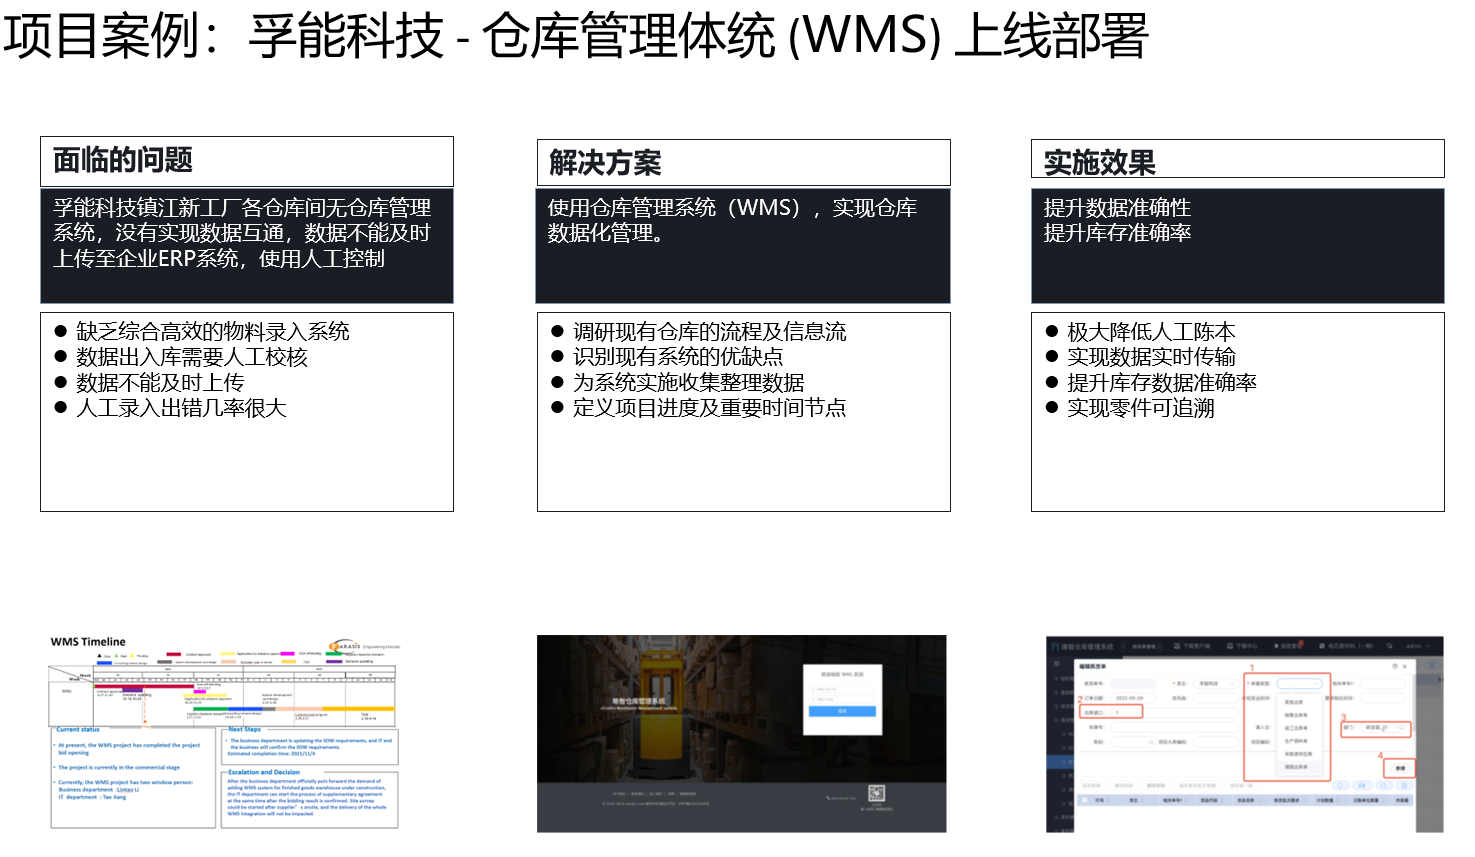Select bullet 实现数据实时传输
Image resolution: width=1475 pixels, height=857 pixels.
[1141, 357]
